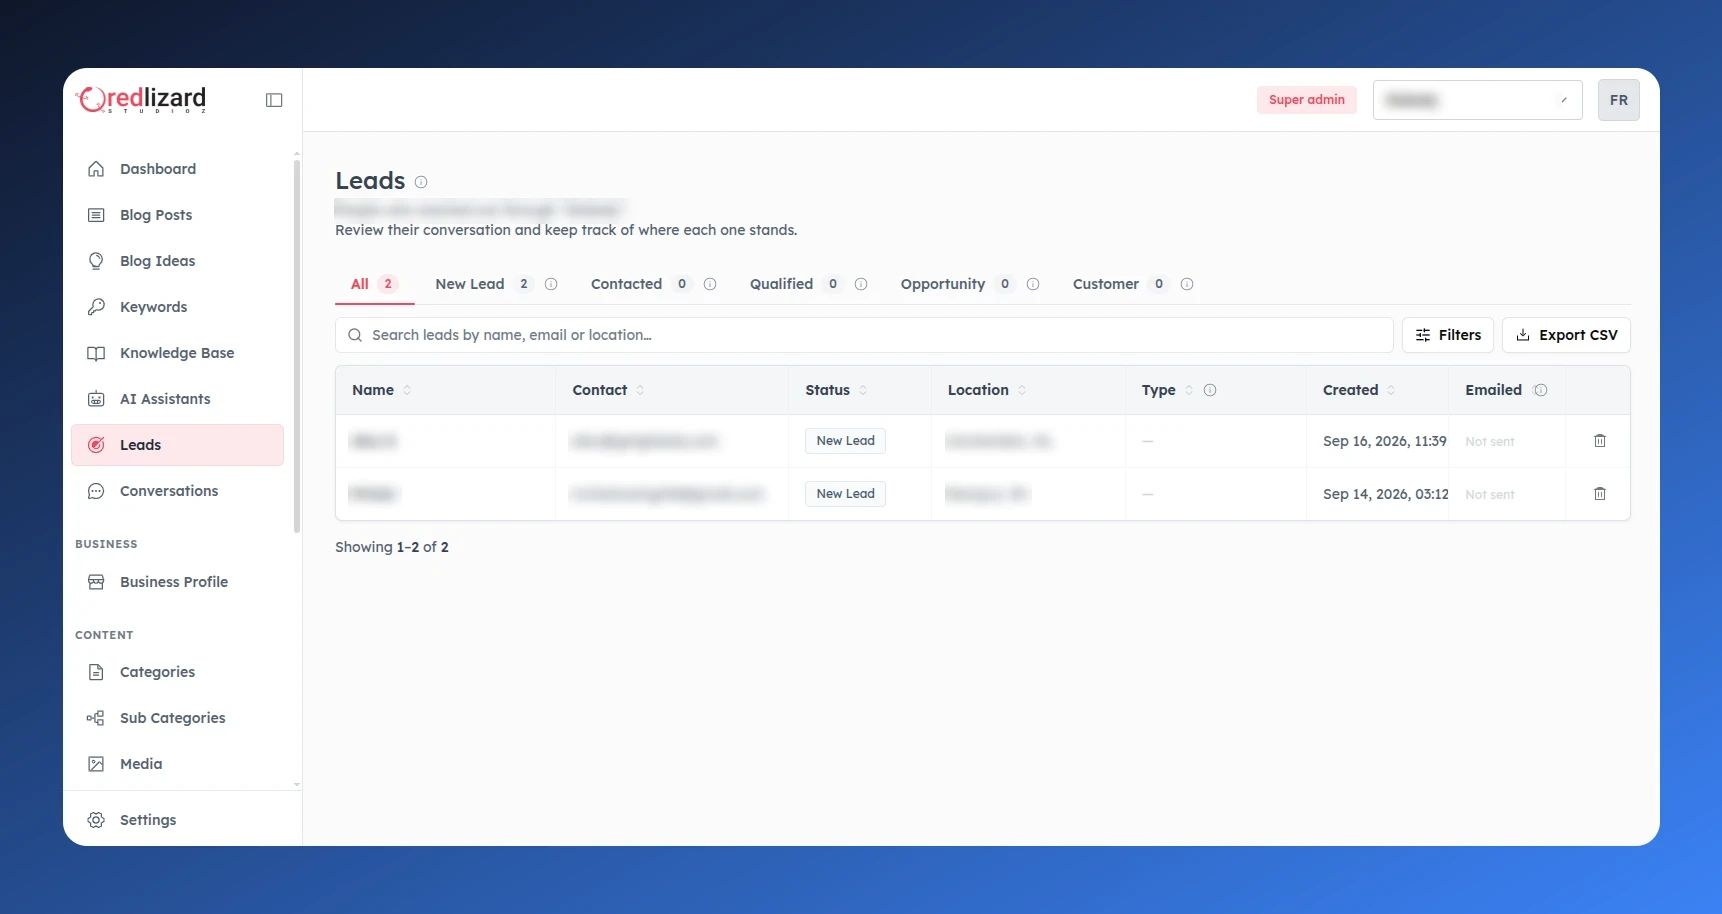
Task: Go to Blog Posts in sidebar
Action: click(177, 215)
